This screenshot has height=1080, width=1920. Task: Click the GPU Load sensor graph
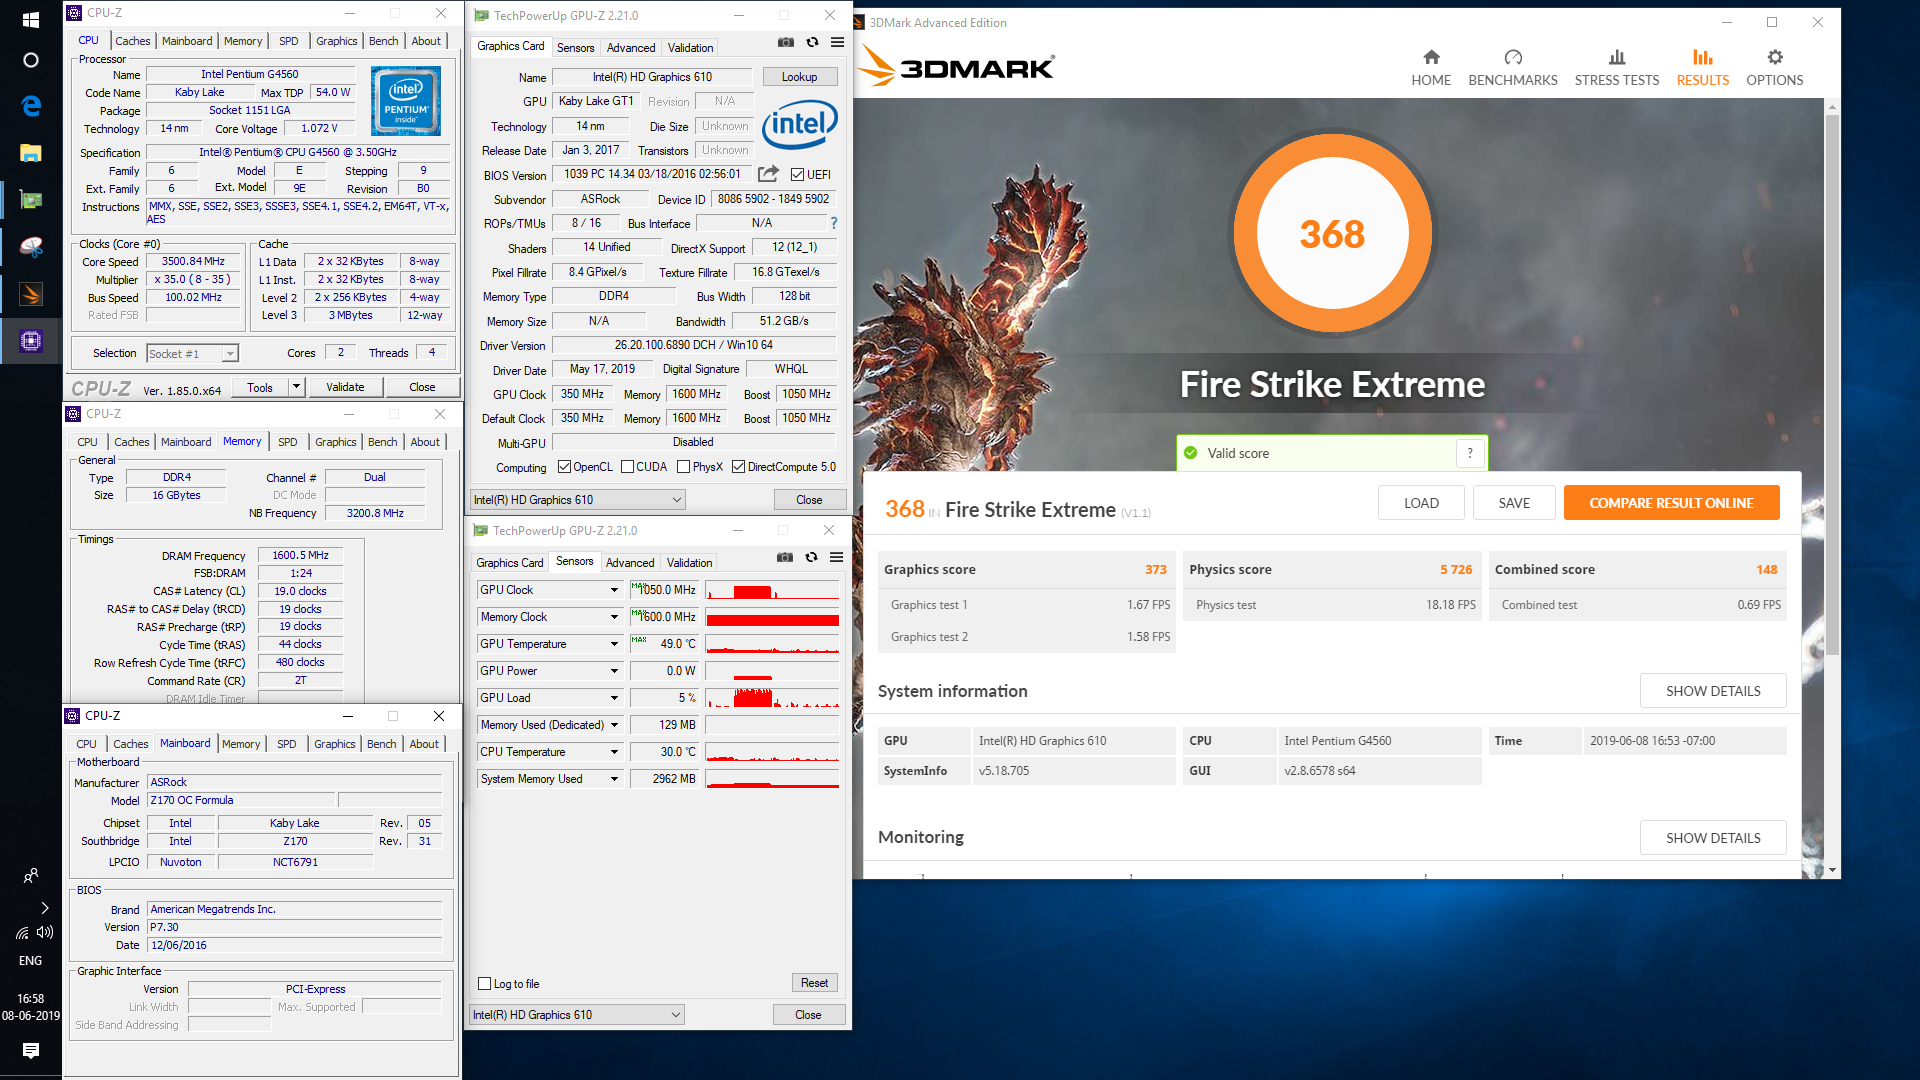click(x=772, y=698)
